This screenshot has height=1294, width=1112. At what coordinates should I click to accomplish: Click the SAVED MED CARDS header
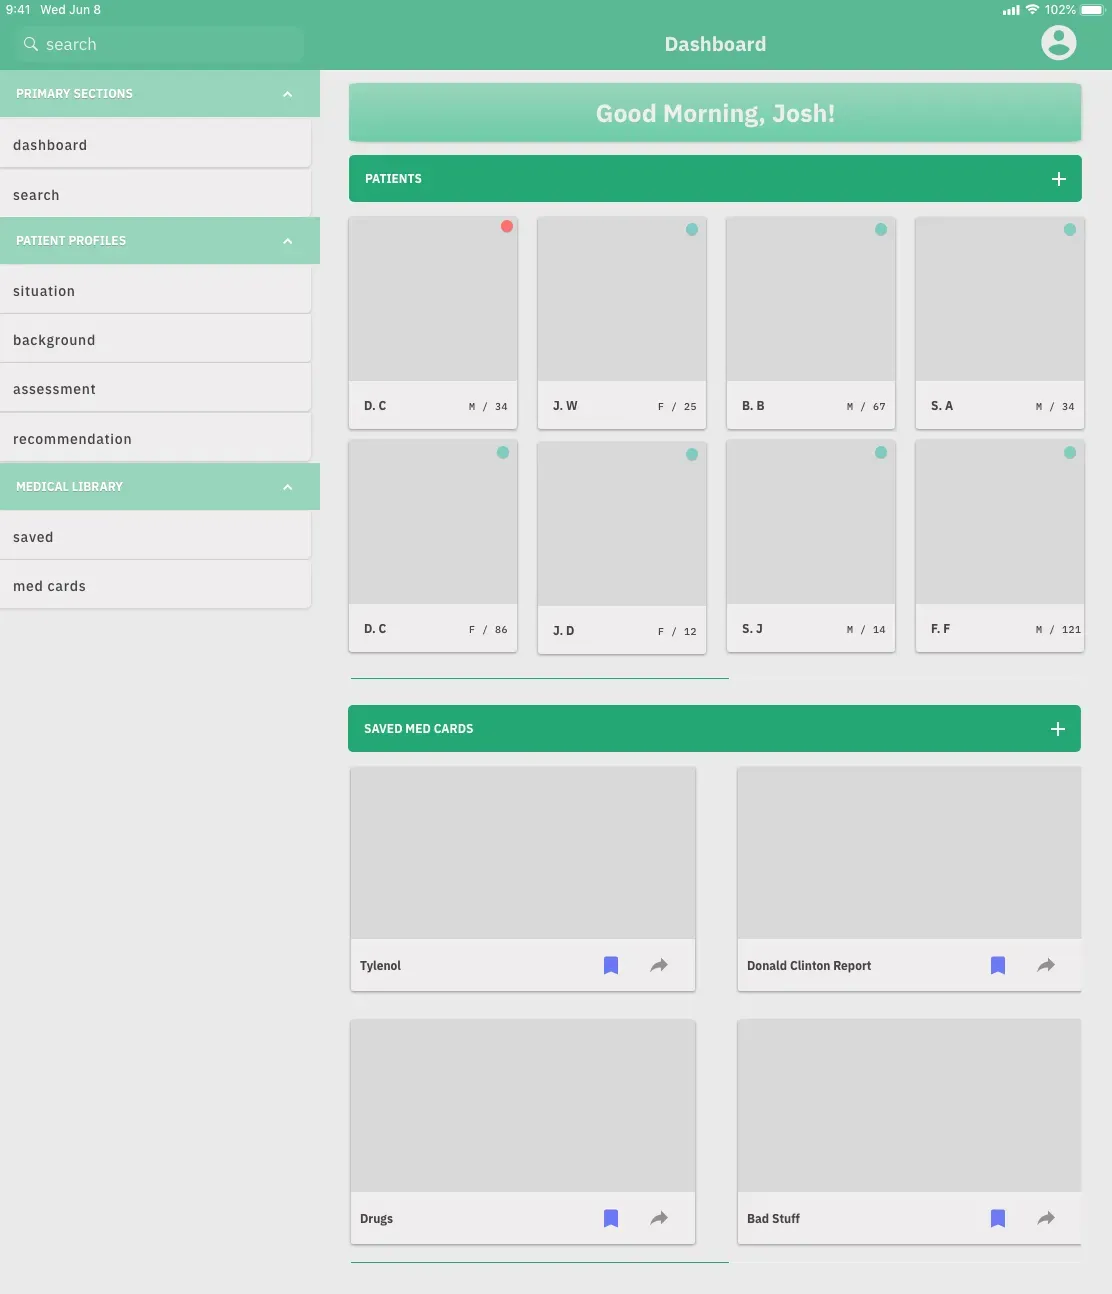[x=714, y=729]
